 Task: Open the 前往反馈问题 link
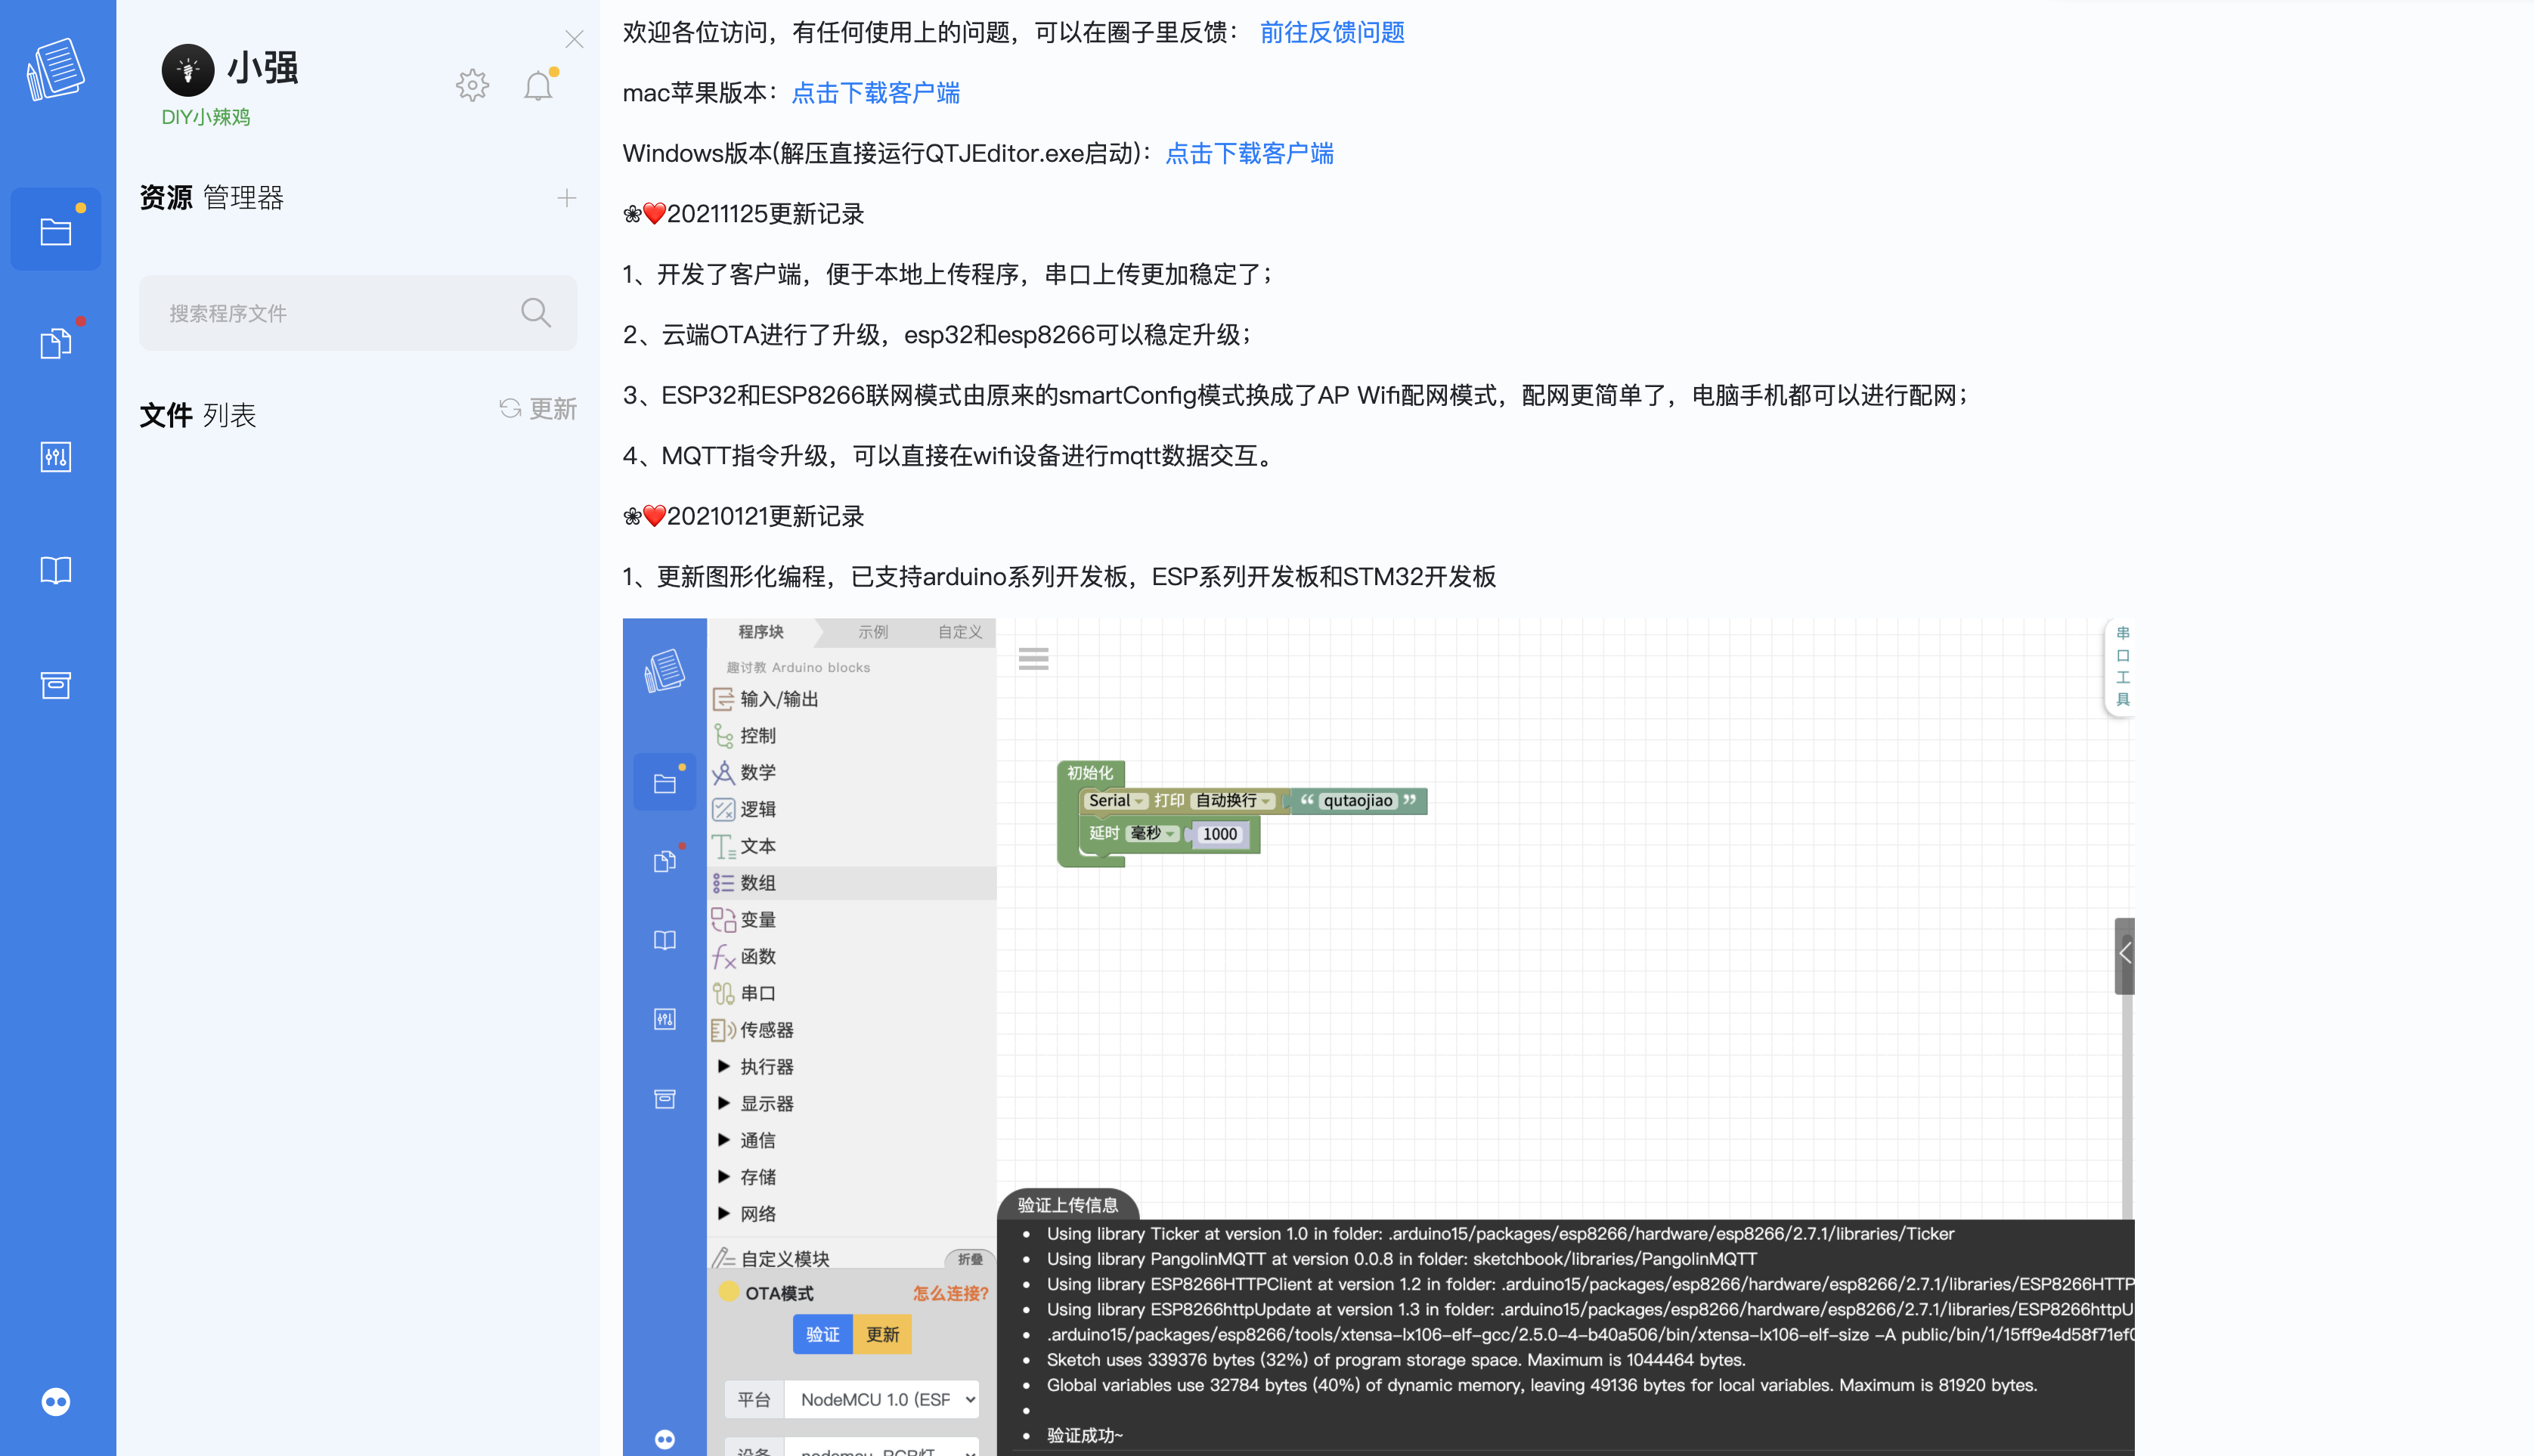1331,33
